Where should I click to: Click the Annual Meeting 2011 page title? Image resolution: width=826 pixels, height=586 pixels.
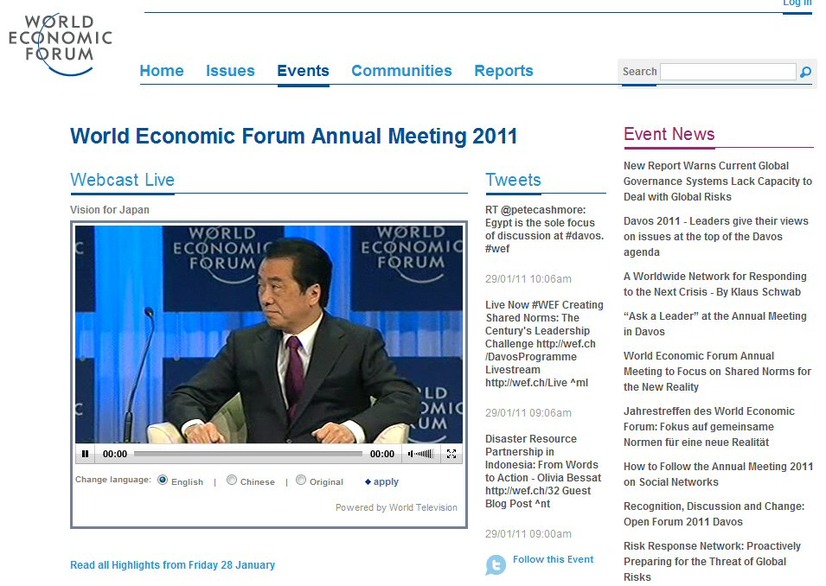(294, 136)
